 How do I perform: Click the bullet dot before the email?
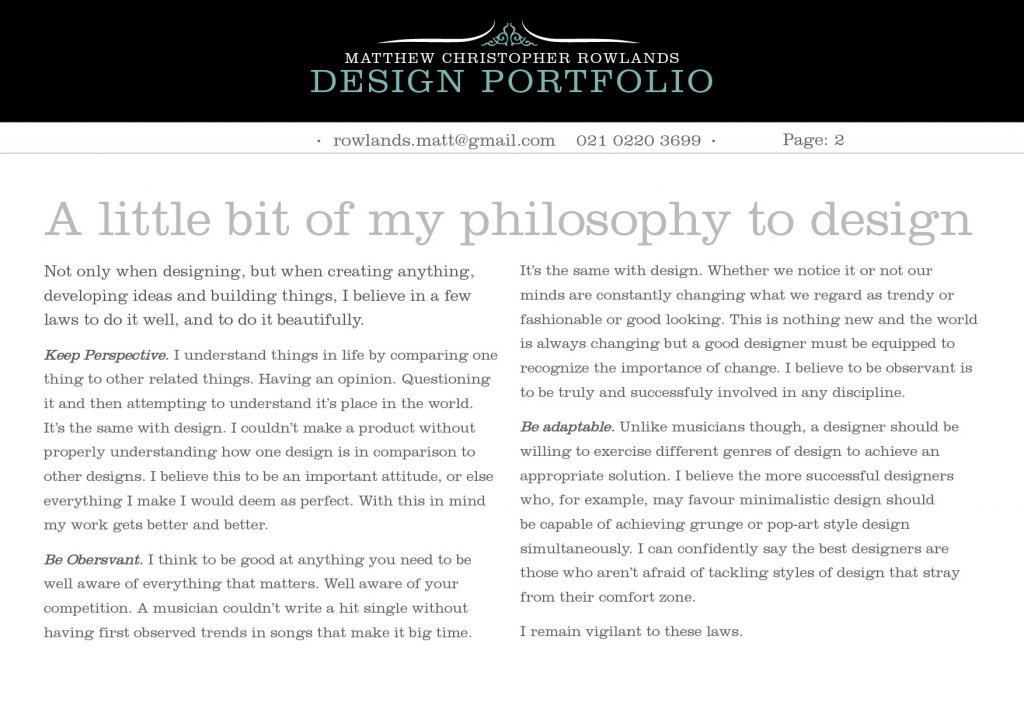[318, 141]
